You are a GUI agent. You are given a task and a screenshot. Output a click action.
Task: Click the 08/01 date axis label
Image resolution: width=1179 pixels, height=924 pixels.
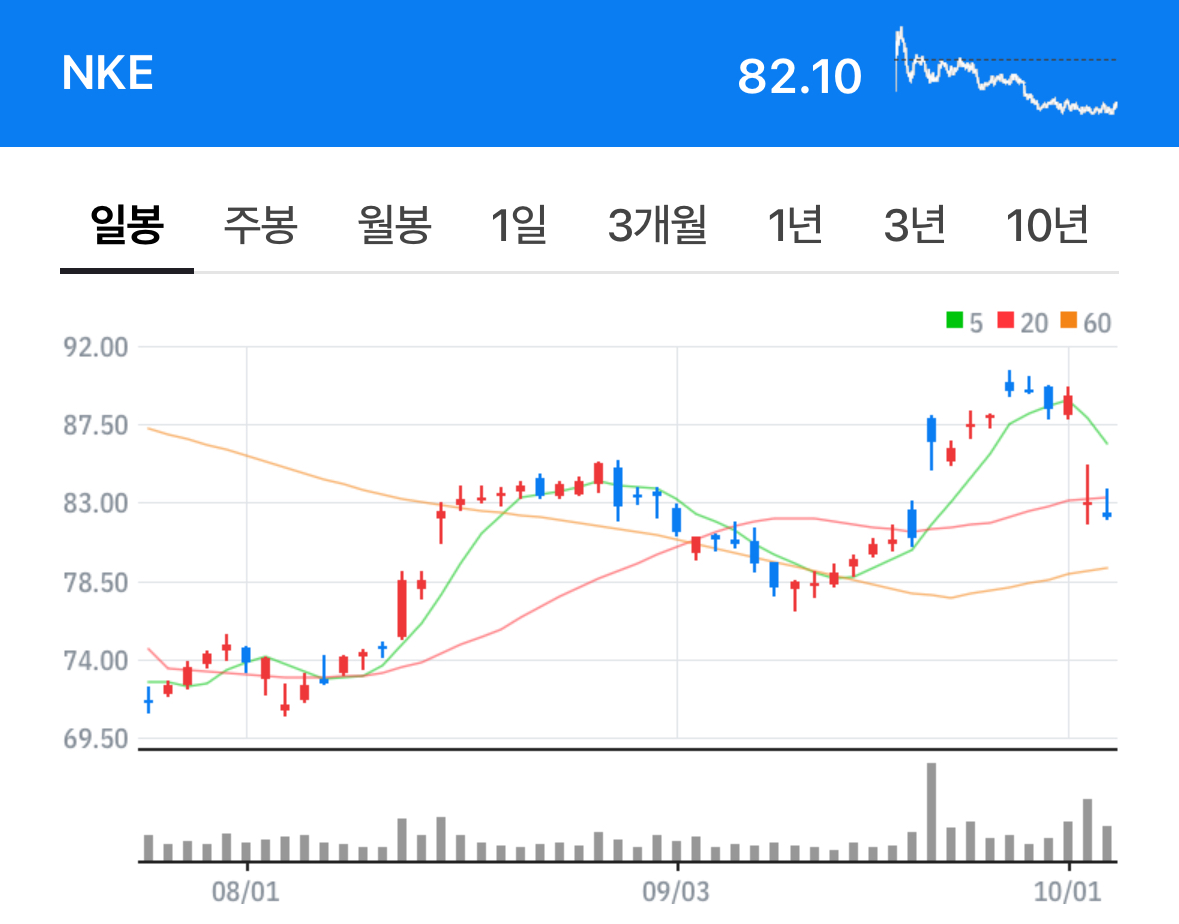pos(245,892)
